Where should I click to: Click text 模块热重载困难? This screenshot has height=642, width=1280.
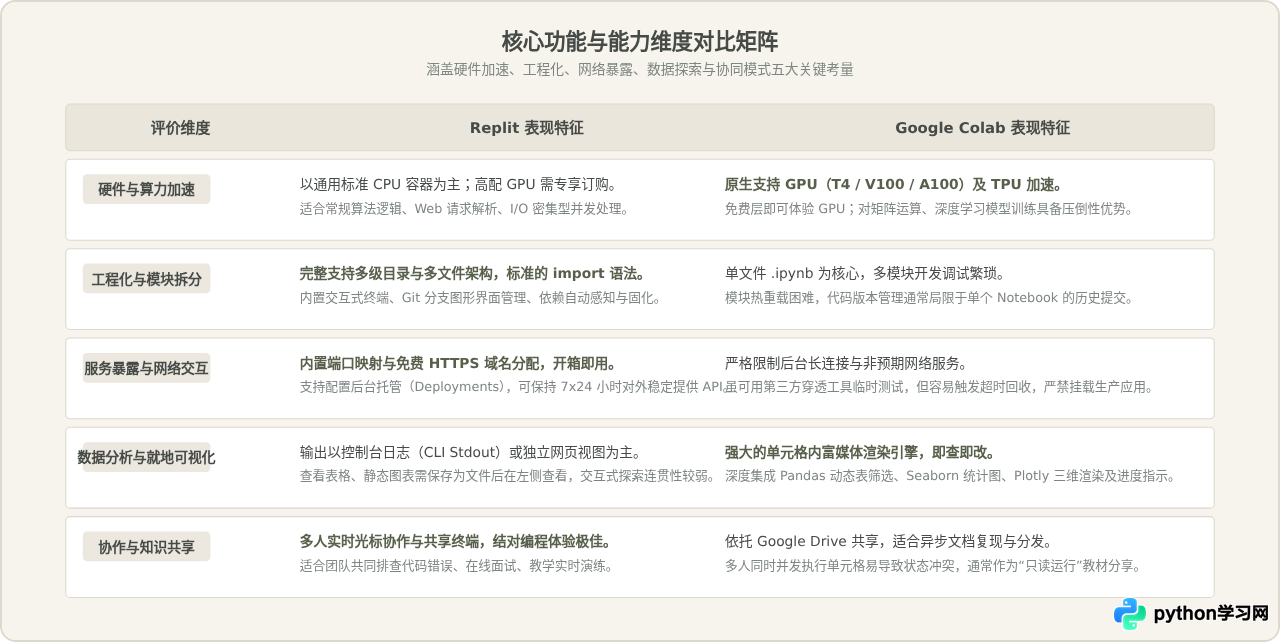(770, 298)
